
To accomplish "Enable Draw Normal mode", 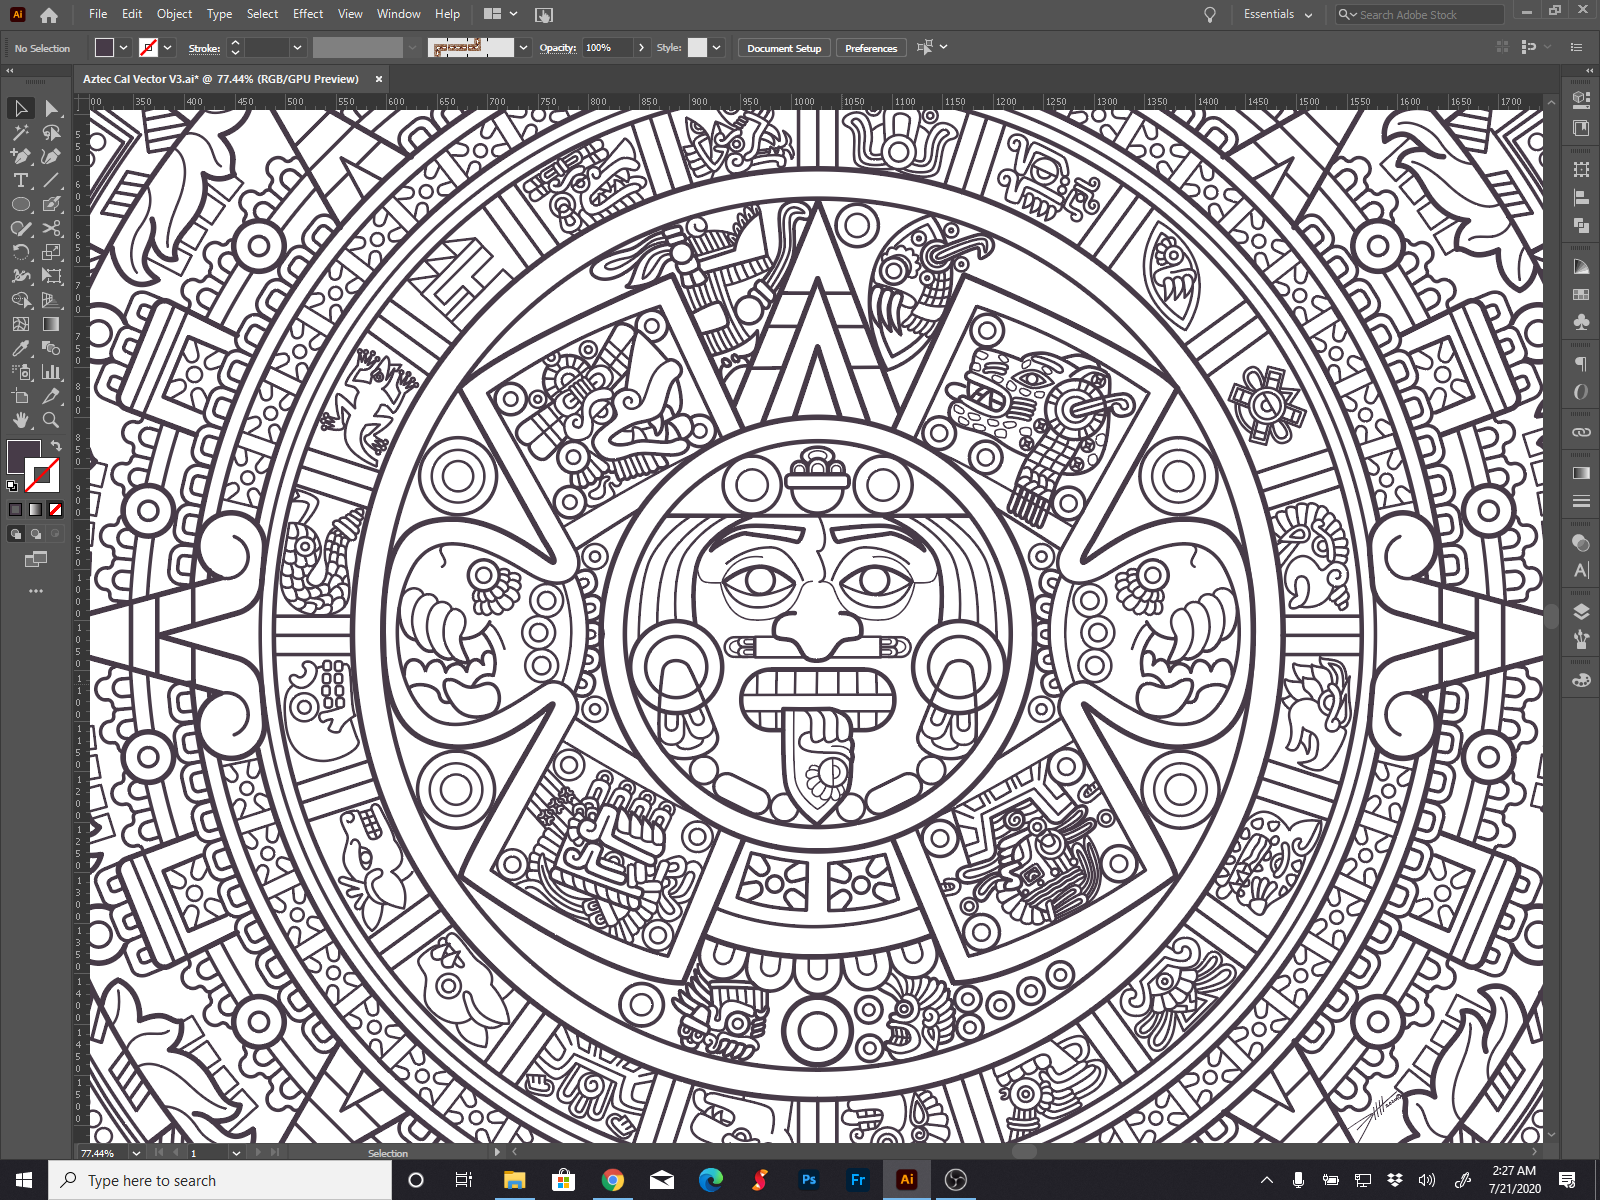I will (x=15, y=534).
